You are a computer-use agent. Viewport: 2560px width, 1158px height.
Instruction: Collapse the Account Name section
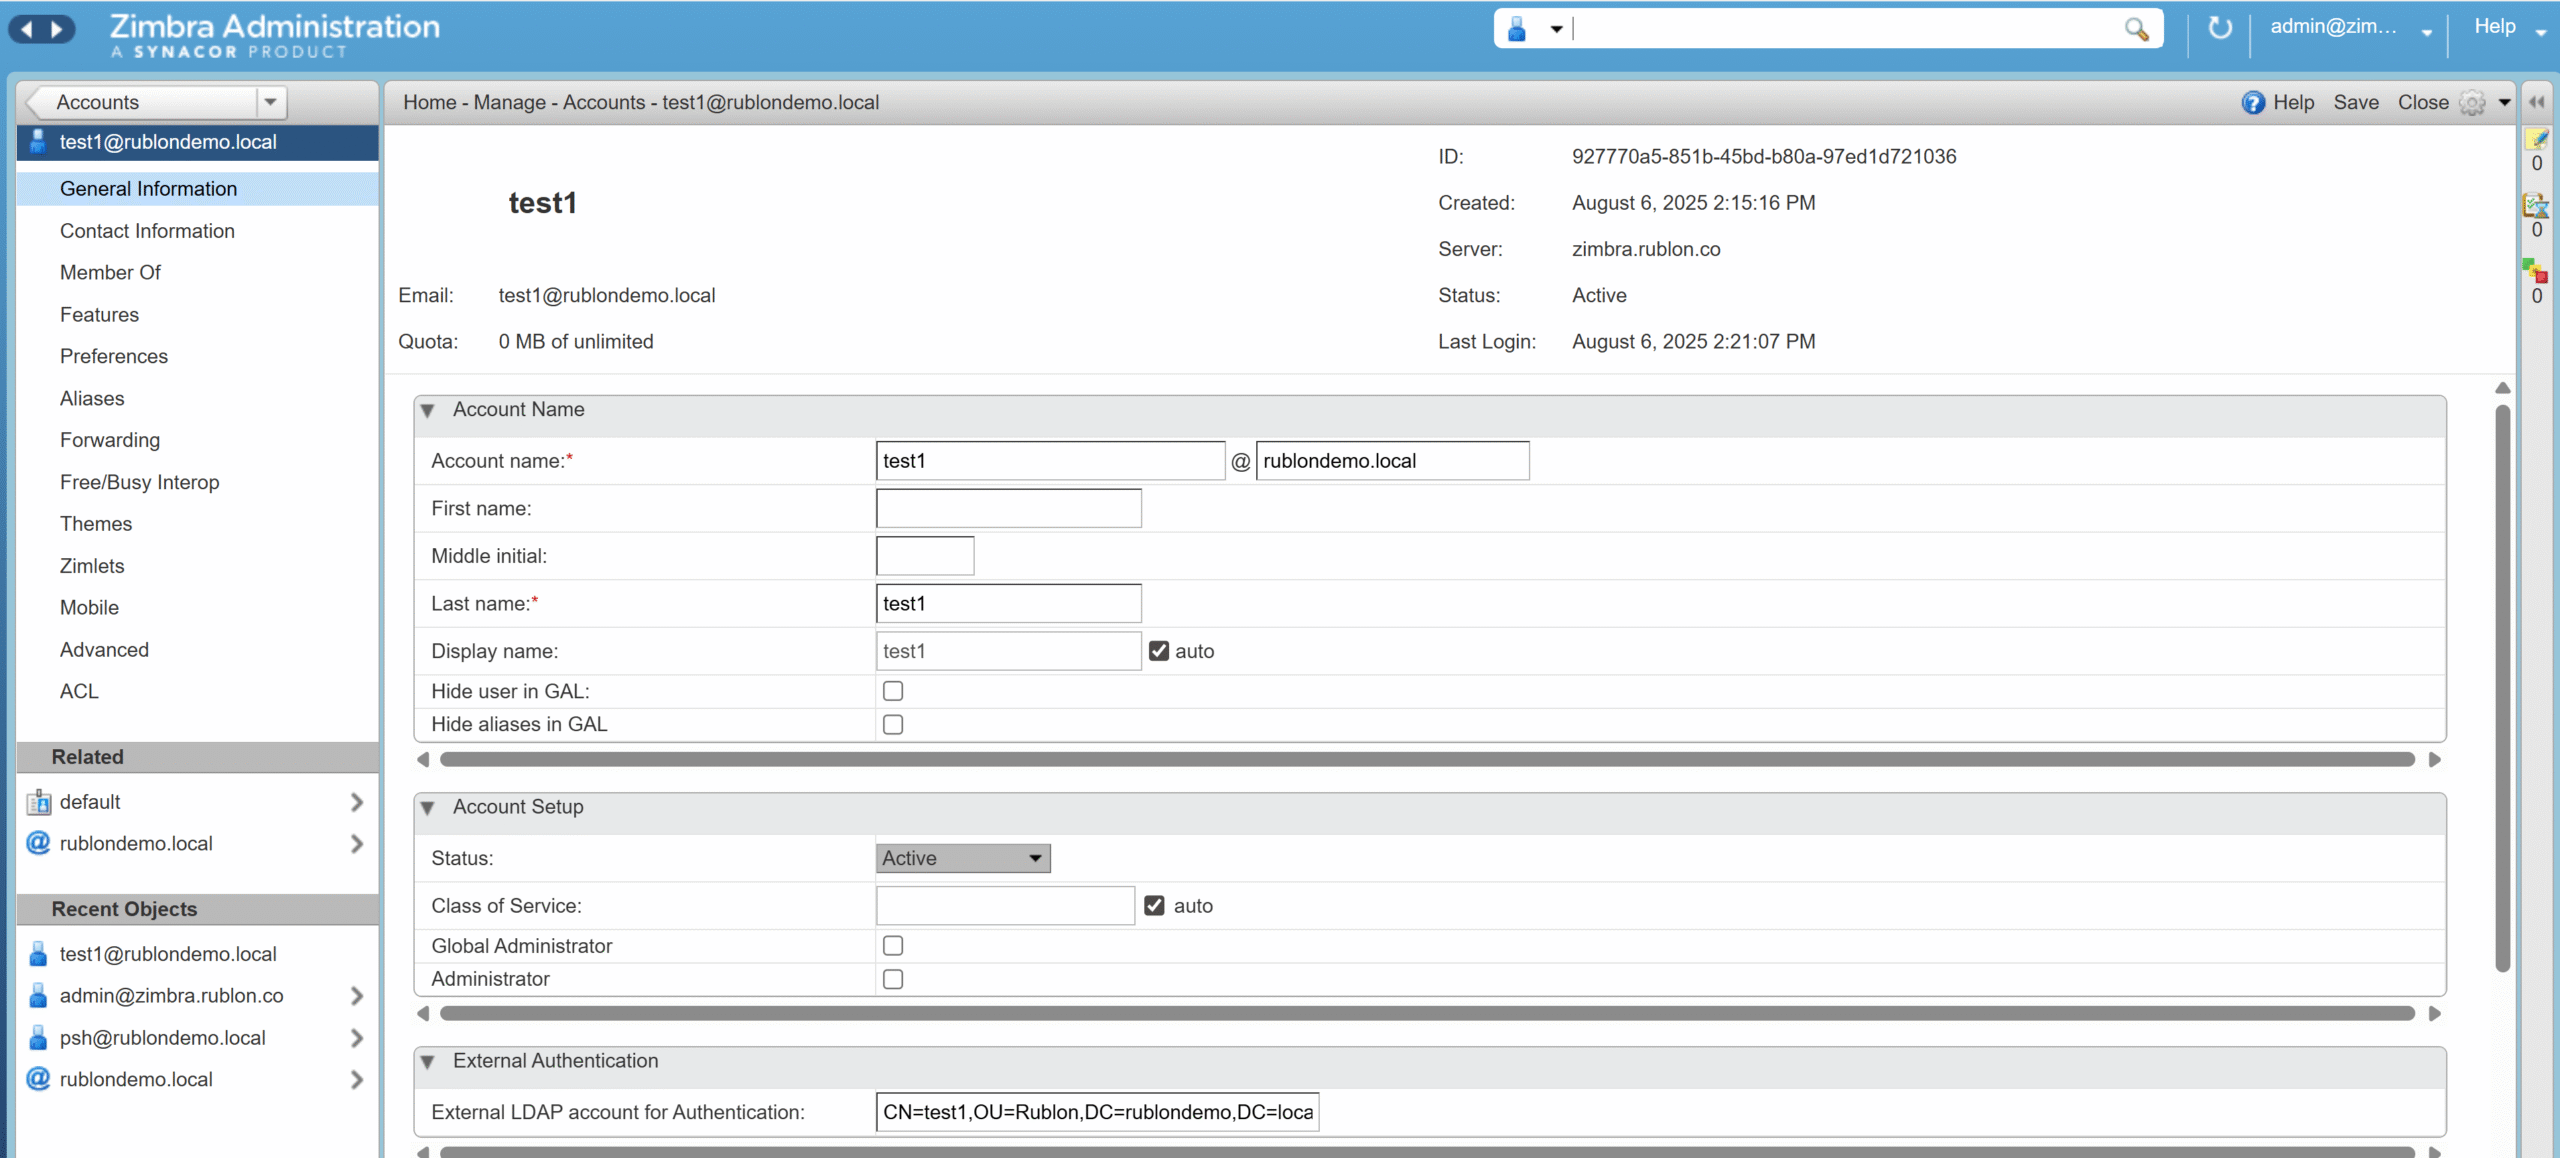pos(428,410)
